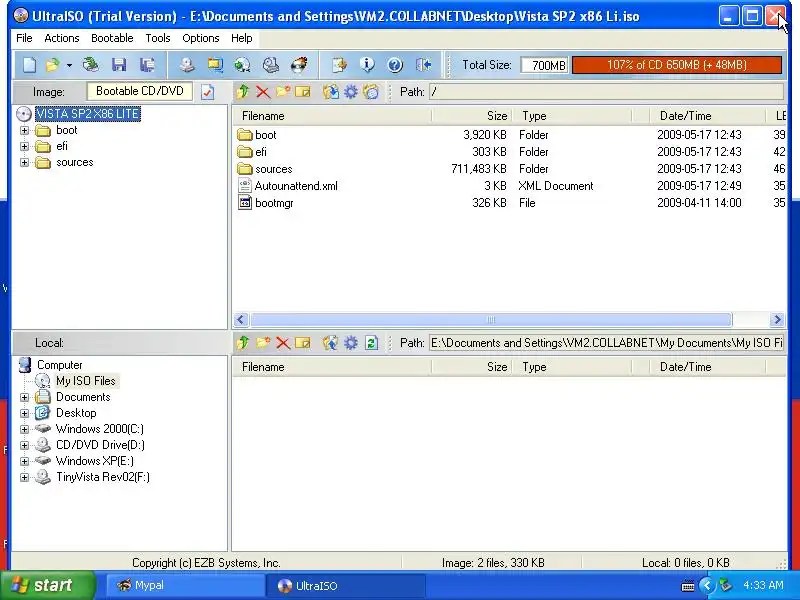Screen dimensions: 800x600
Task: Click the document with orange arrow icon
Action: tap(339, 65)
